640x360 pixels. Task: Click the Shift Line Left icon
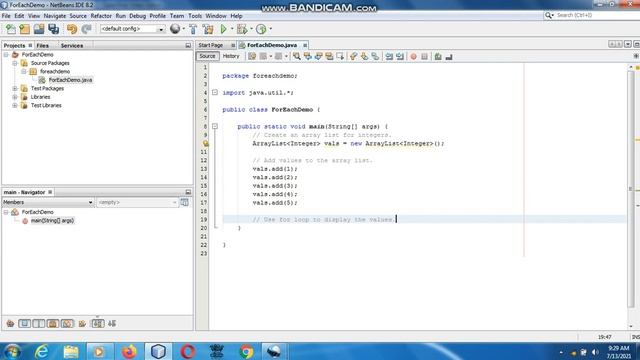click(389, 57)
